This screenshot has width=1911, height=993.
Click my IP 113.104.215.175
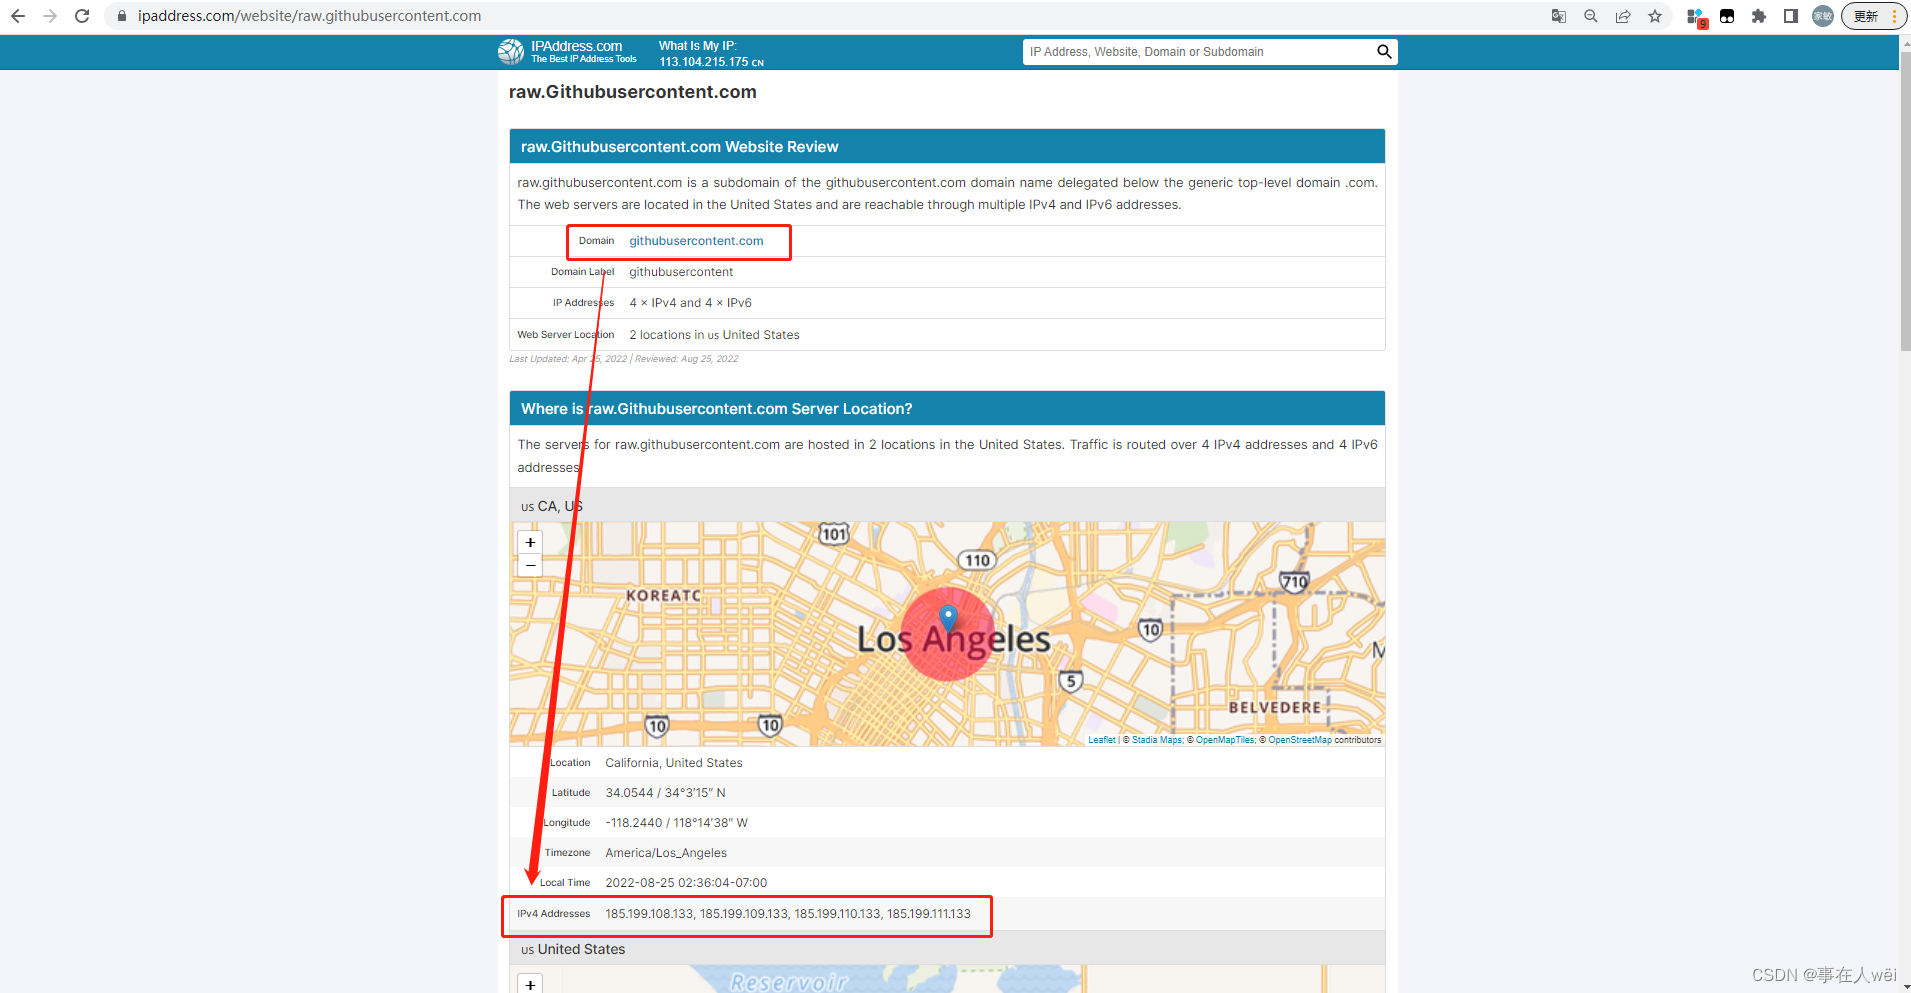coord(704,62)
